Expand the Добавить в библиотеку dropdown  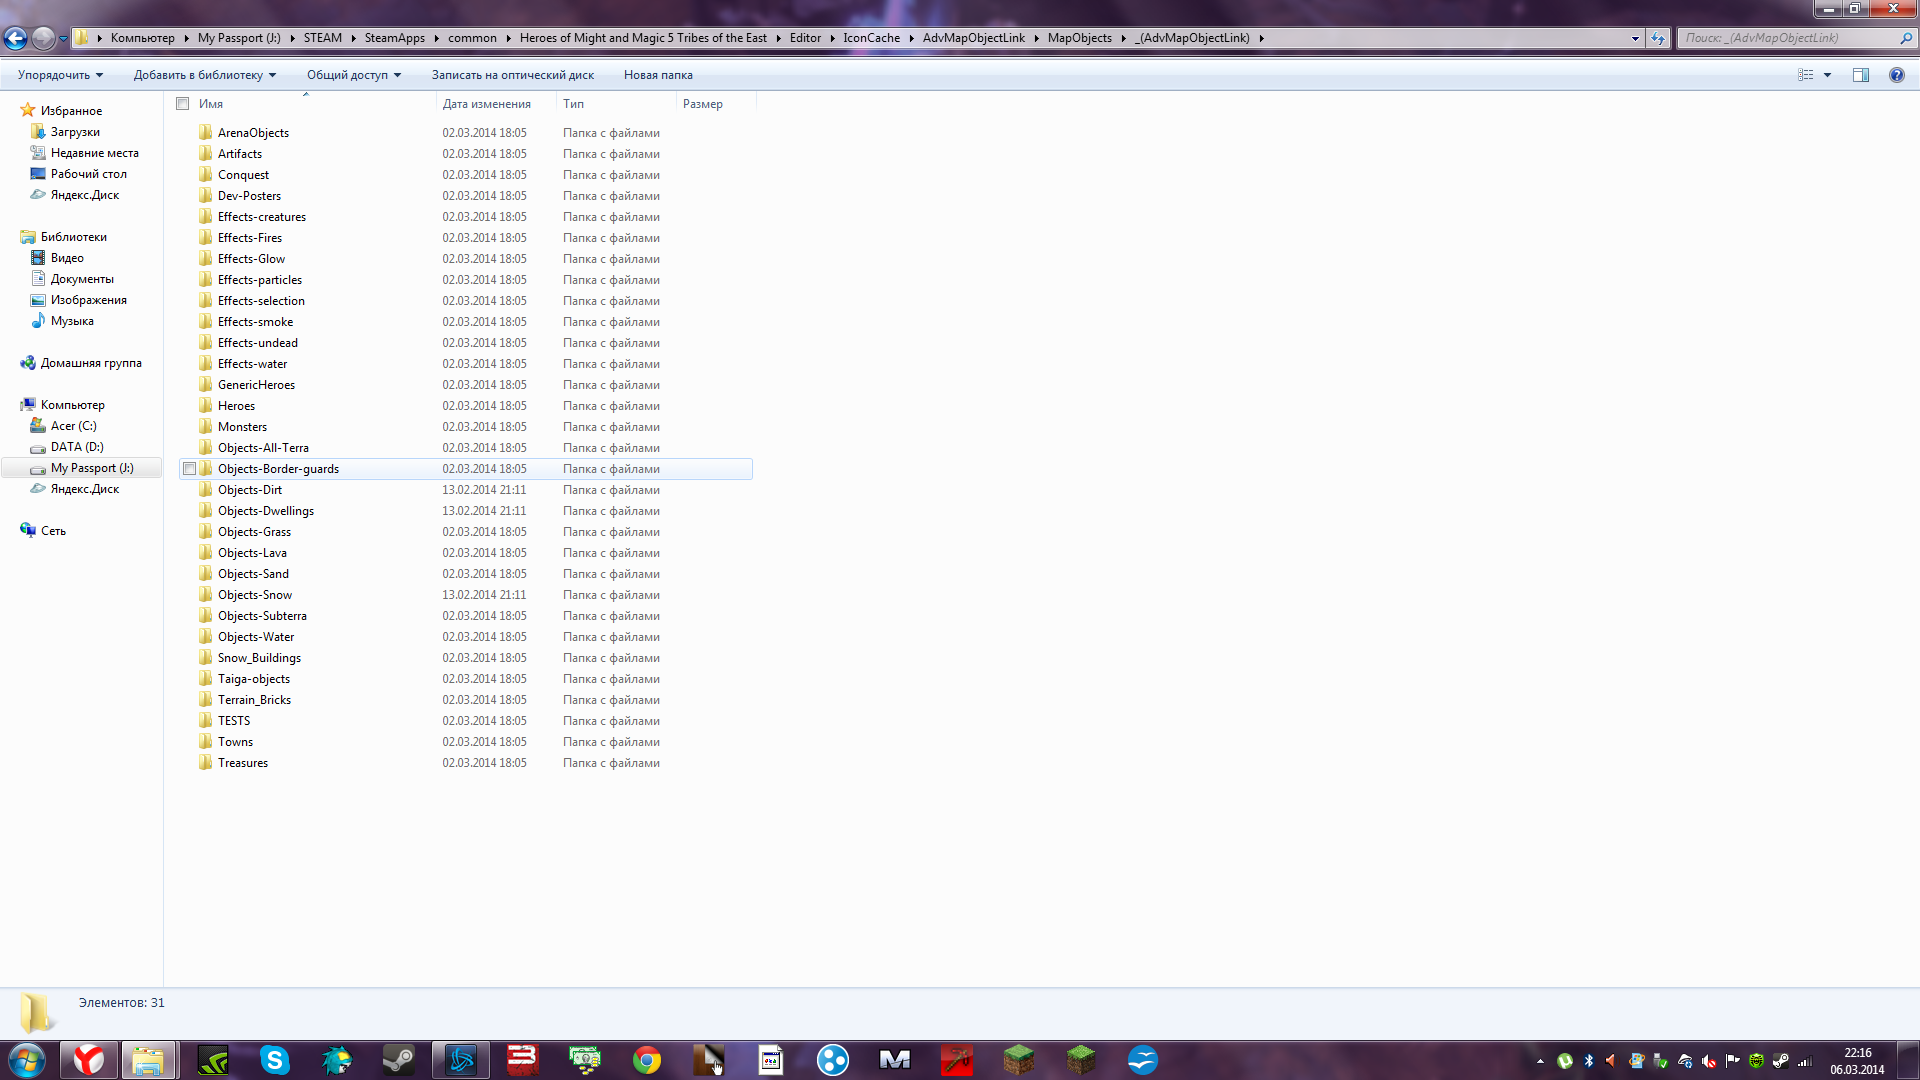205,75
